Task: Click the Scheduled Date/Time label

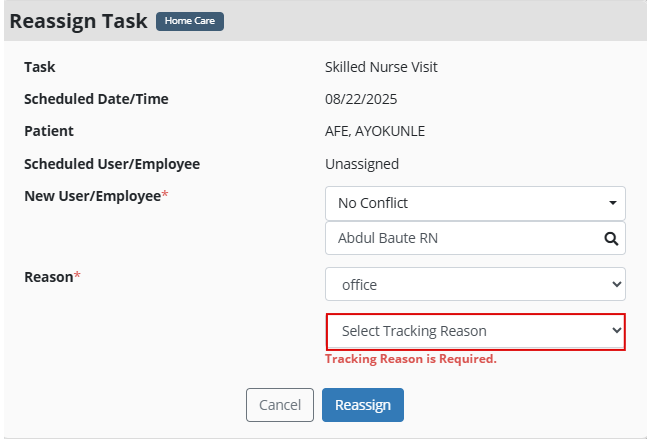Action: [x=96, y=99]
